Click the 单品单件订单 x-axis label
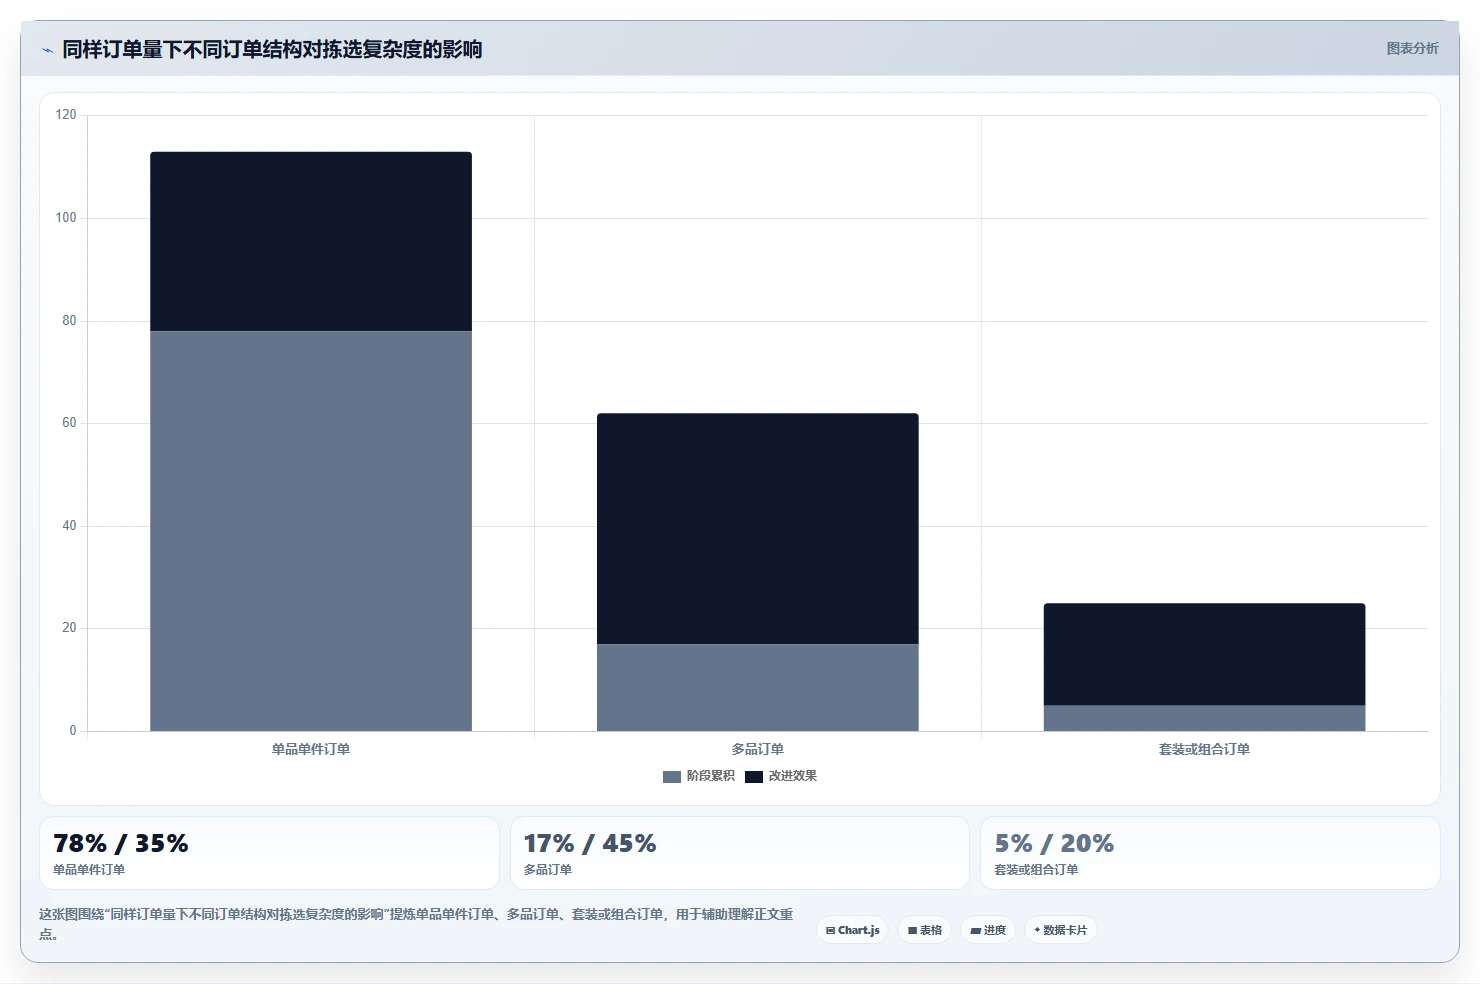The height and width of the screenshot is (984, 1480). 311,749
